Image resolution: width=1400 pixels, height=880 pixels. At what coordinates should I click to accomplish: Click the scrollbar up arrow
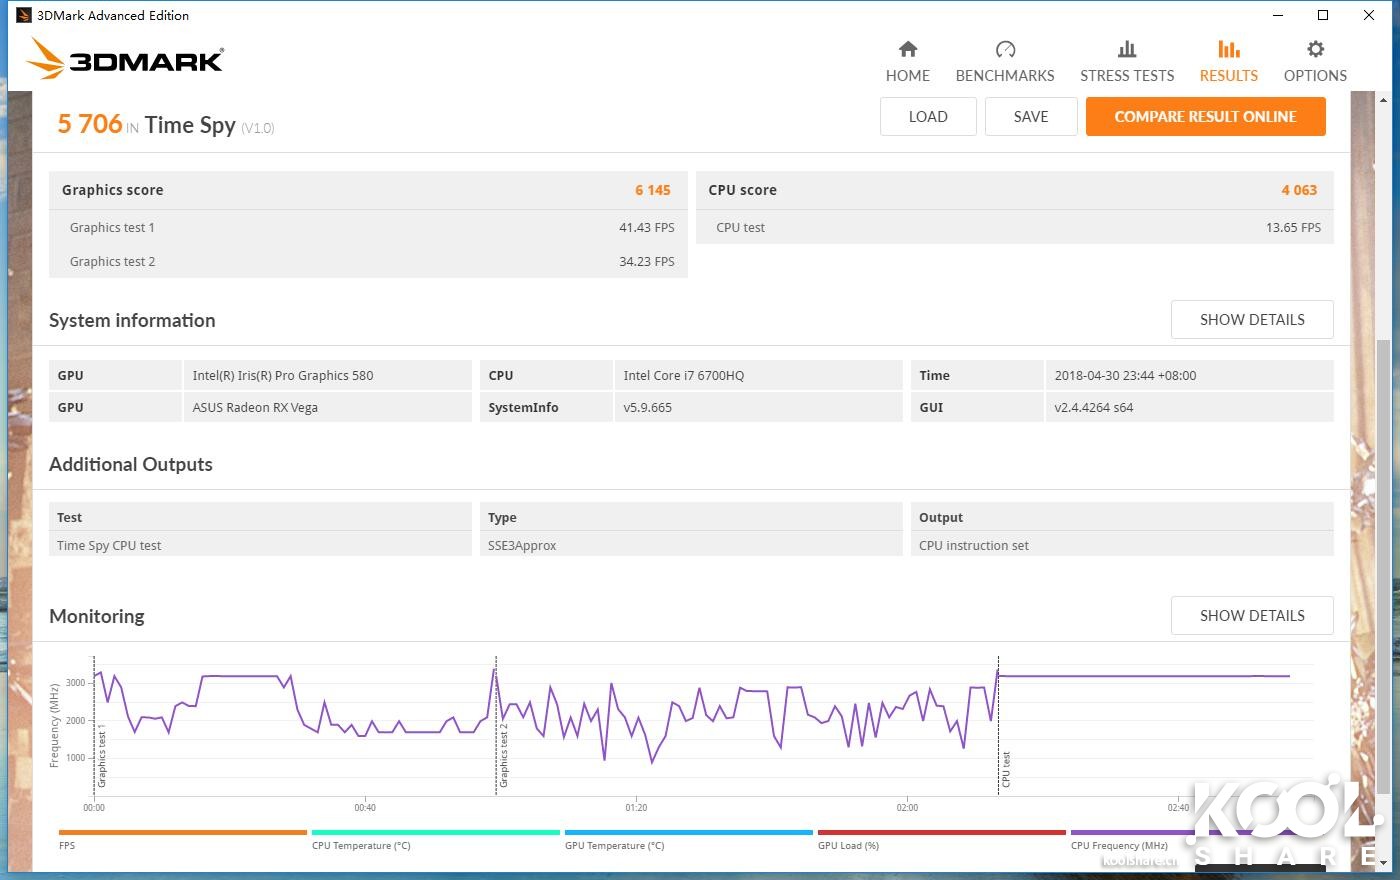pyautogui.click(x=1384, y=100)
